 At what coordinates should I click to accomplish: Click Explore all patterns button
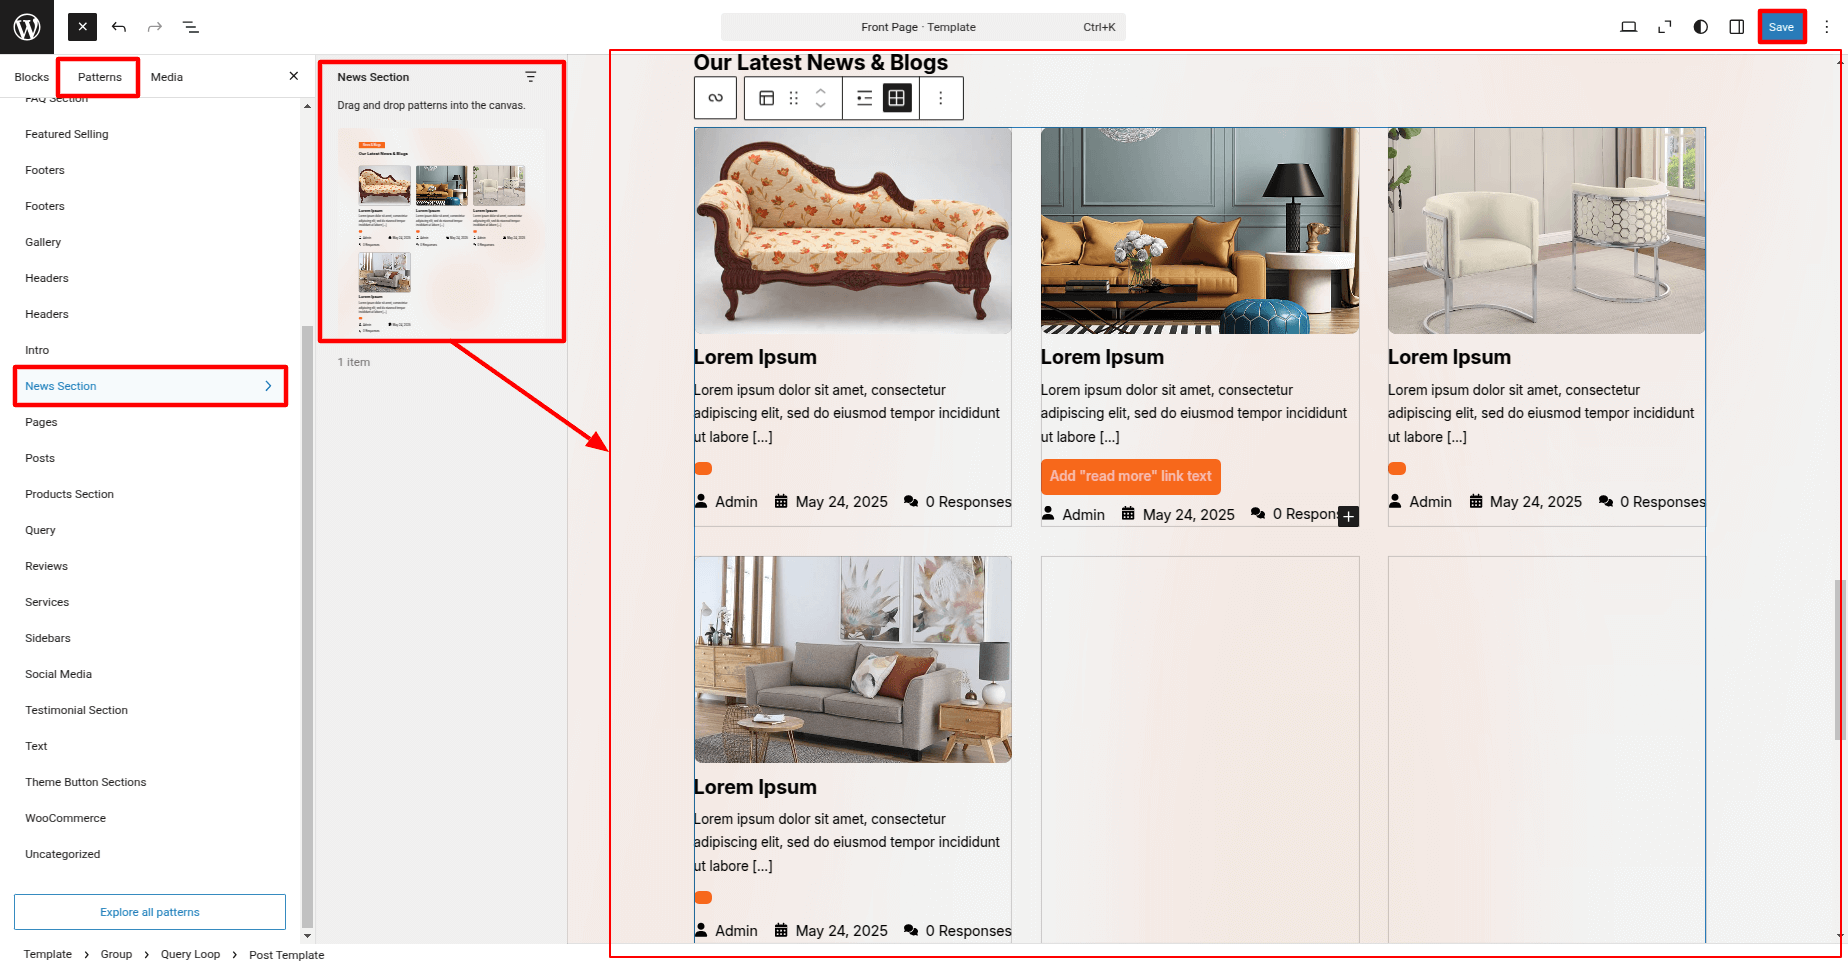tap(150, 912)
